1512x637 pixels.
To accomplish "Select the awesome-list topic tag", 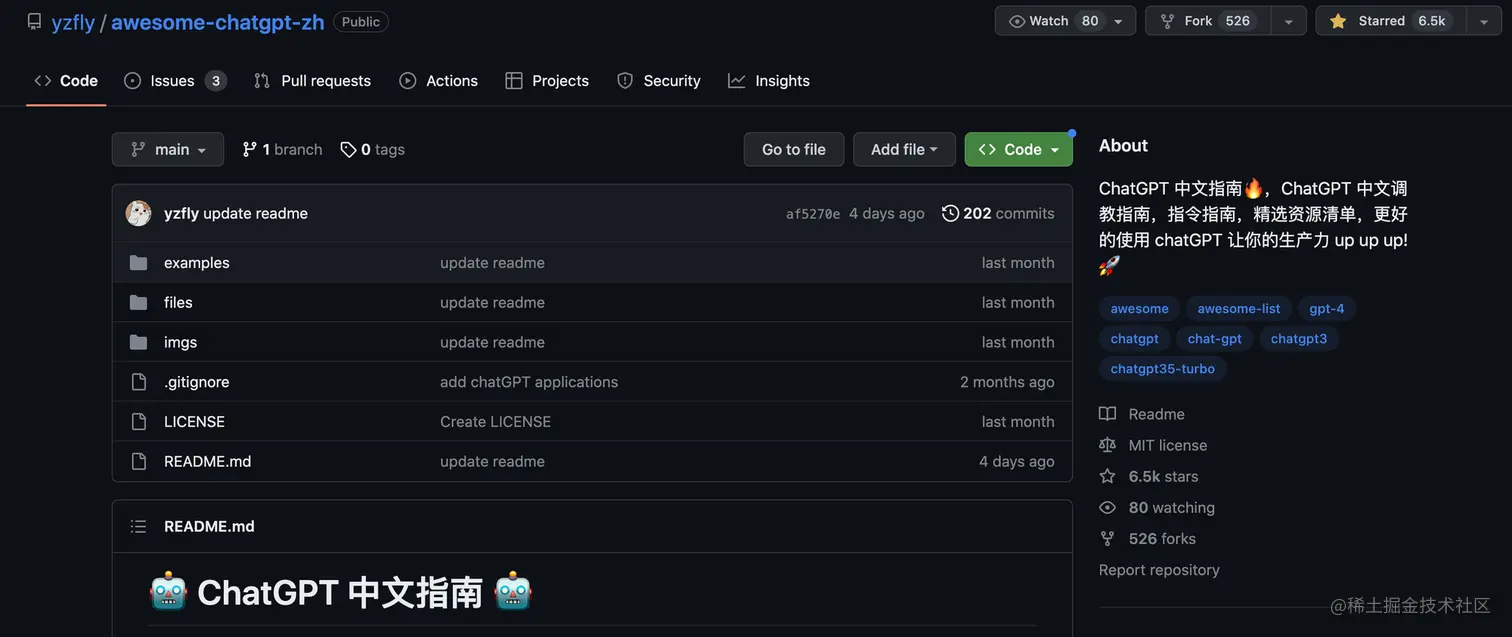I will tap(1239, 309).
